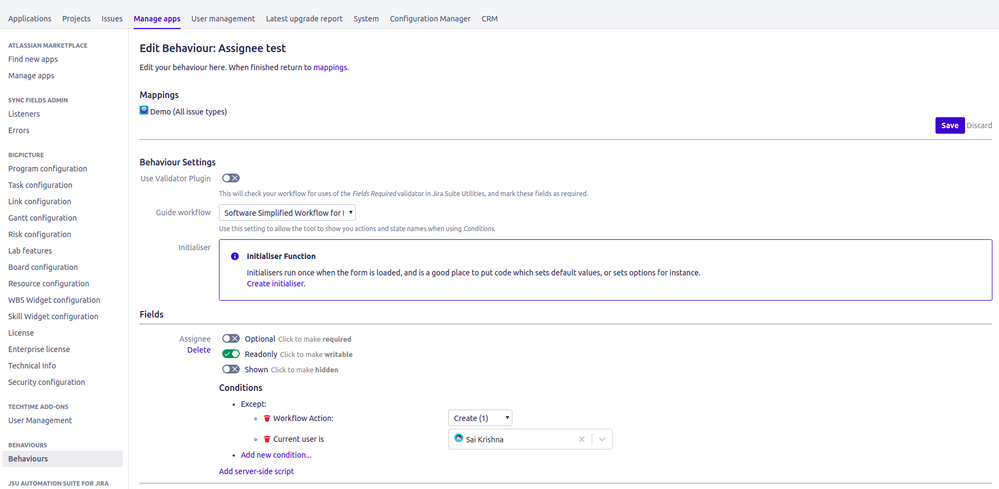Viewport: 999px width, 489px height.
Task: Click the Sai Krishna user field
Action: tap(530, 439)
